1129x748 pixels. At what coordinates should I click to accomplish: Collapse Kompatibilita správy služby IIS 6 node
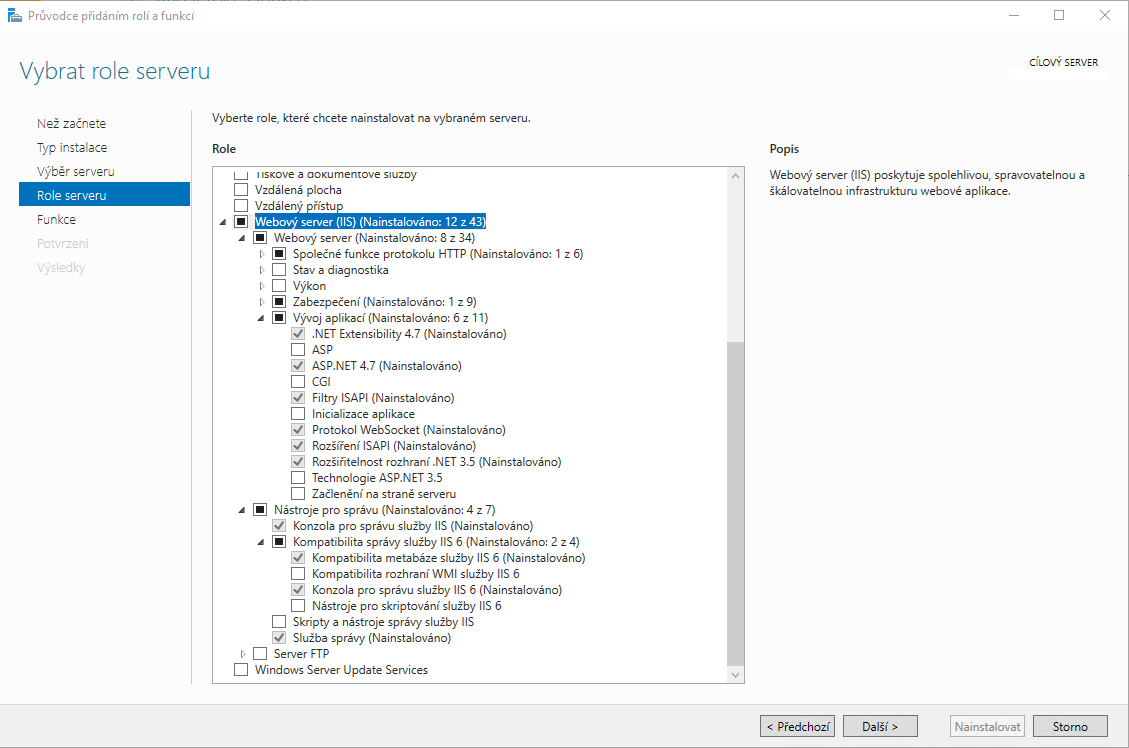(x=261, y=542)
